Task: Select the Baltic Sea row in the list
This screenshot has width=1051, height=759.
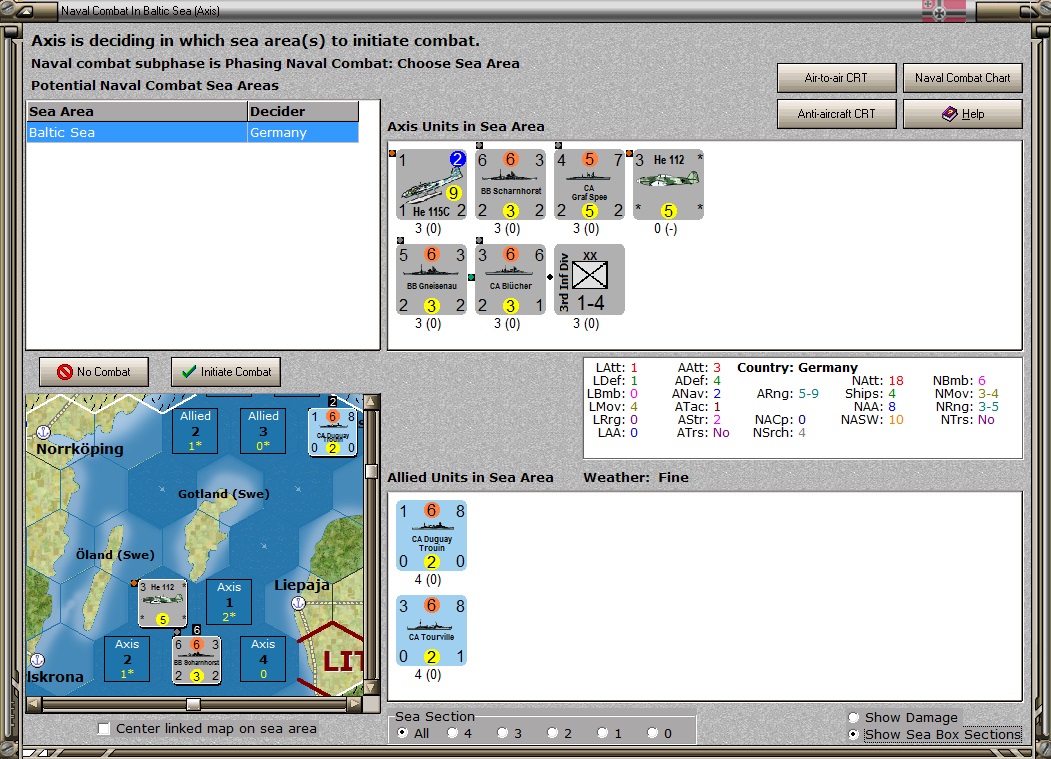Action: (x=192, y=133)
